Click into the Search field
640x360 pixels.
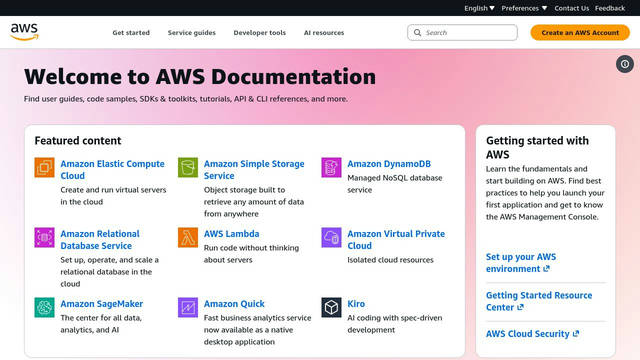click(462, 32)
